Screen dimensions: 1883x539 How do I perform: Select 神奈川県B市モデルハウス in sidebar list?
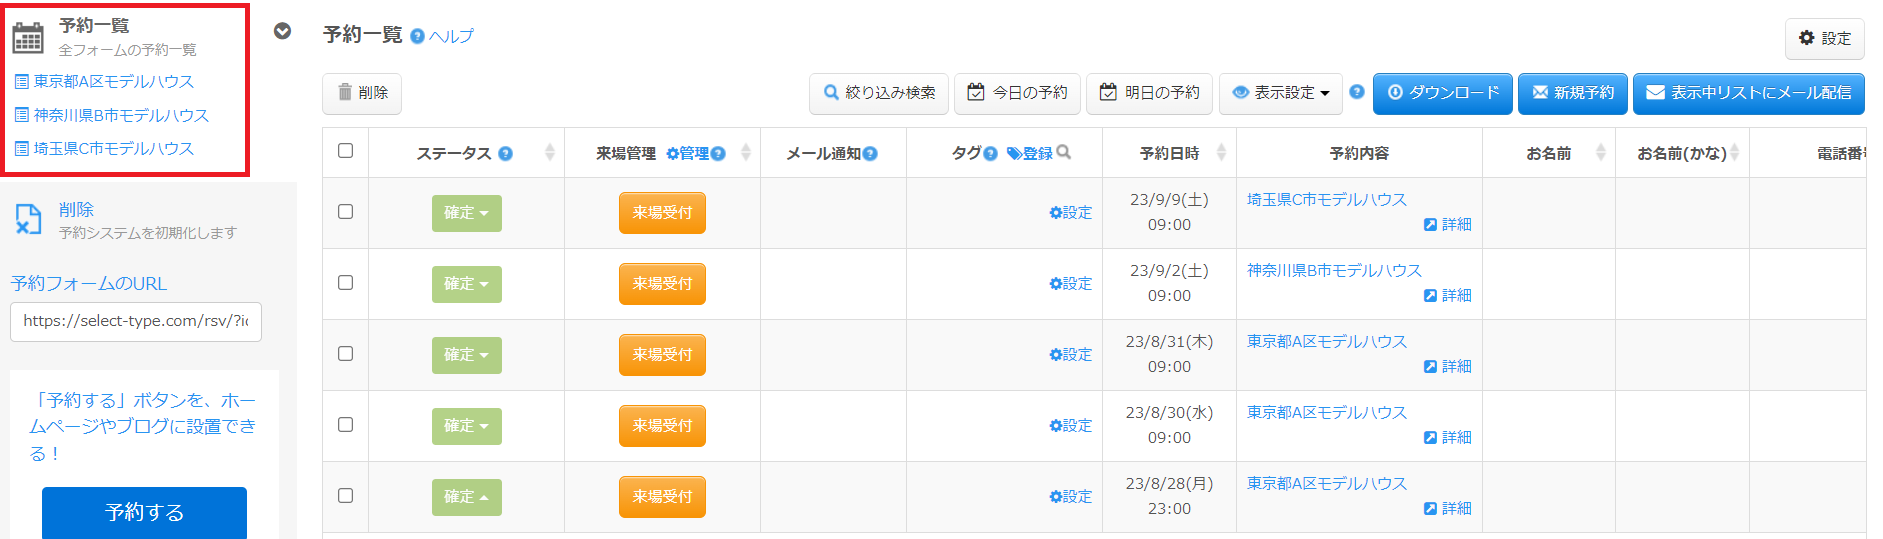pyautogui.click(x=121, y=116)
